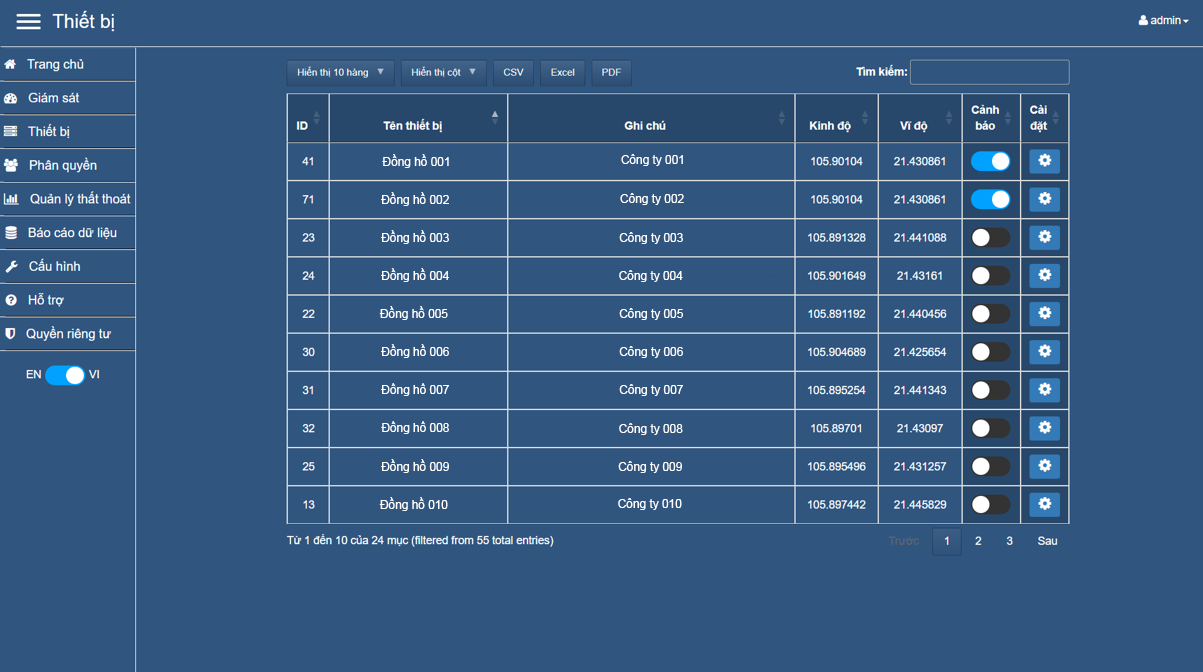Click the shield icon for Quyền riêng tư
This screenshot has height=672, width=1203.
click(x=11, y=334)
